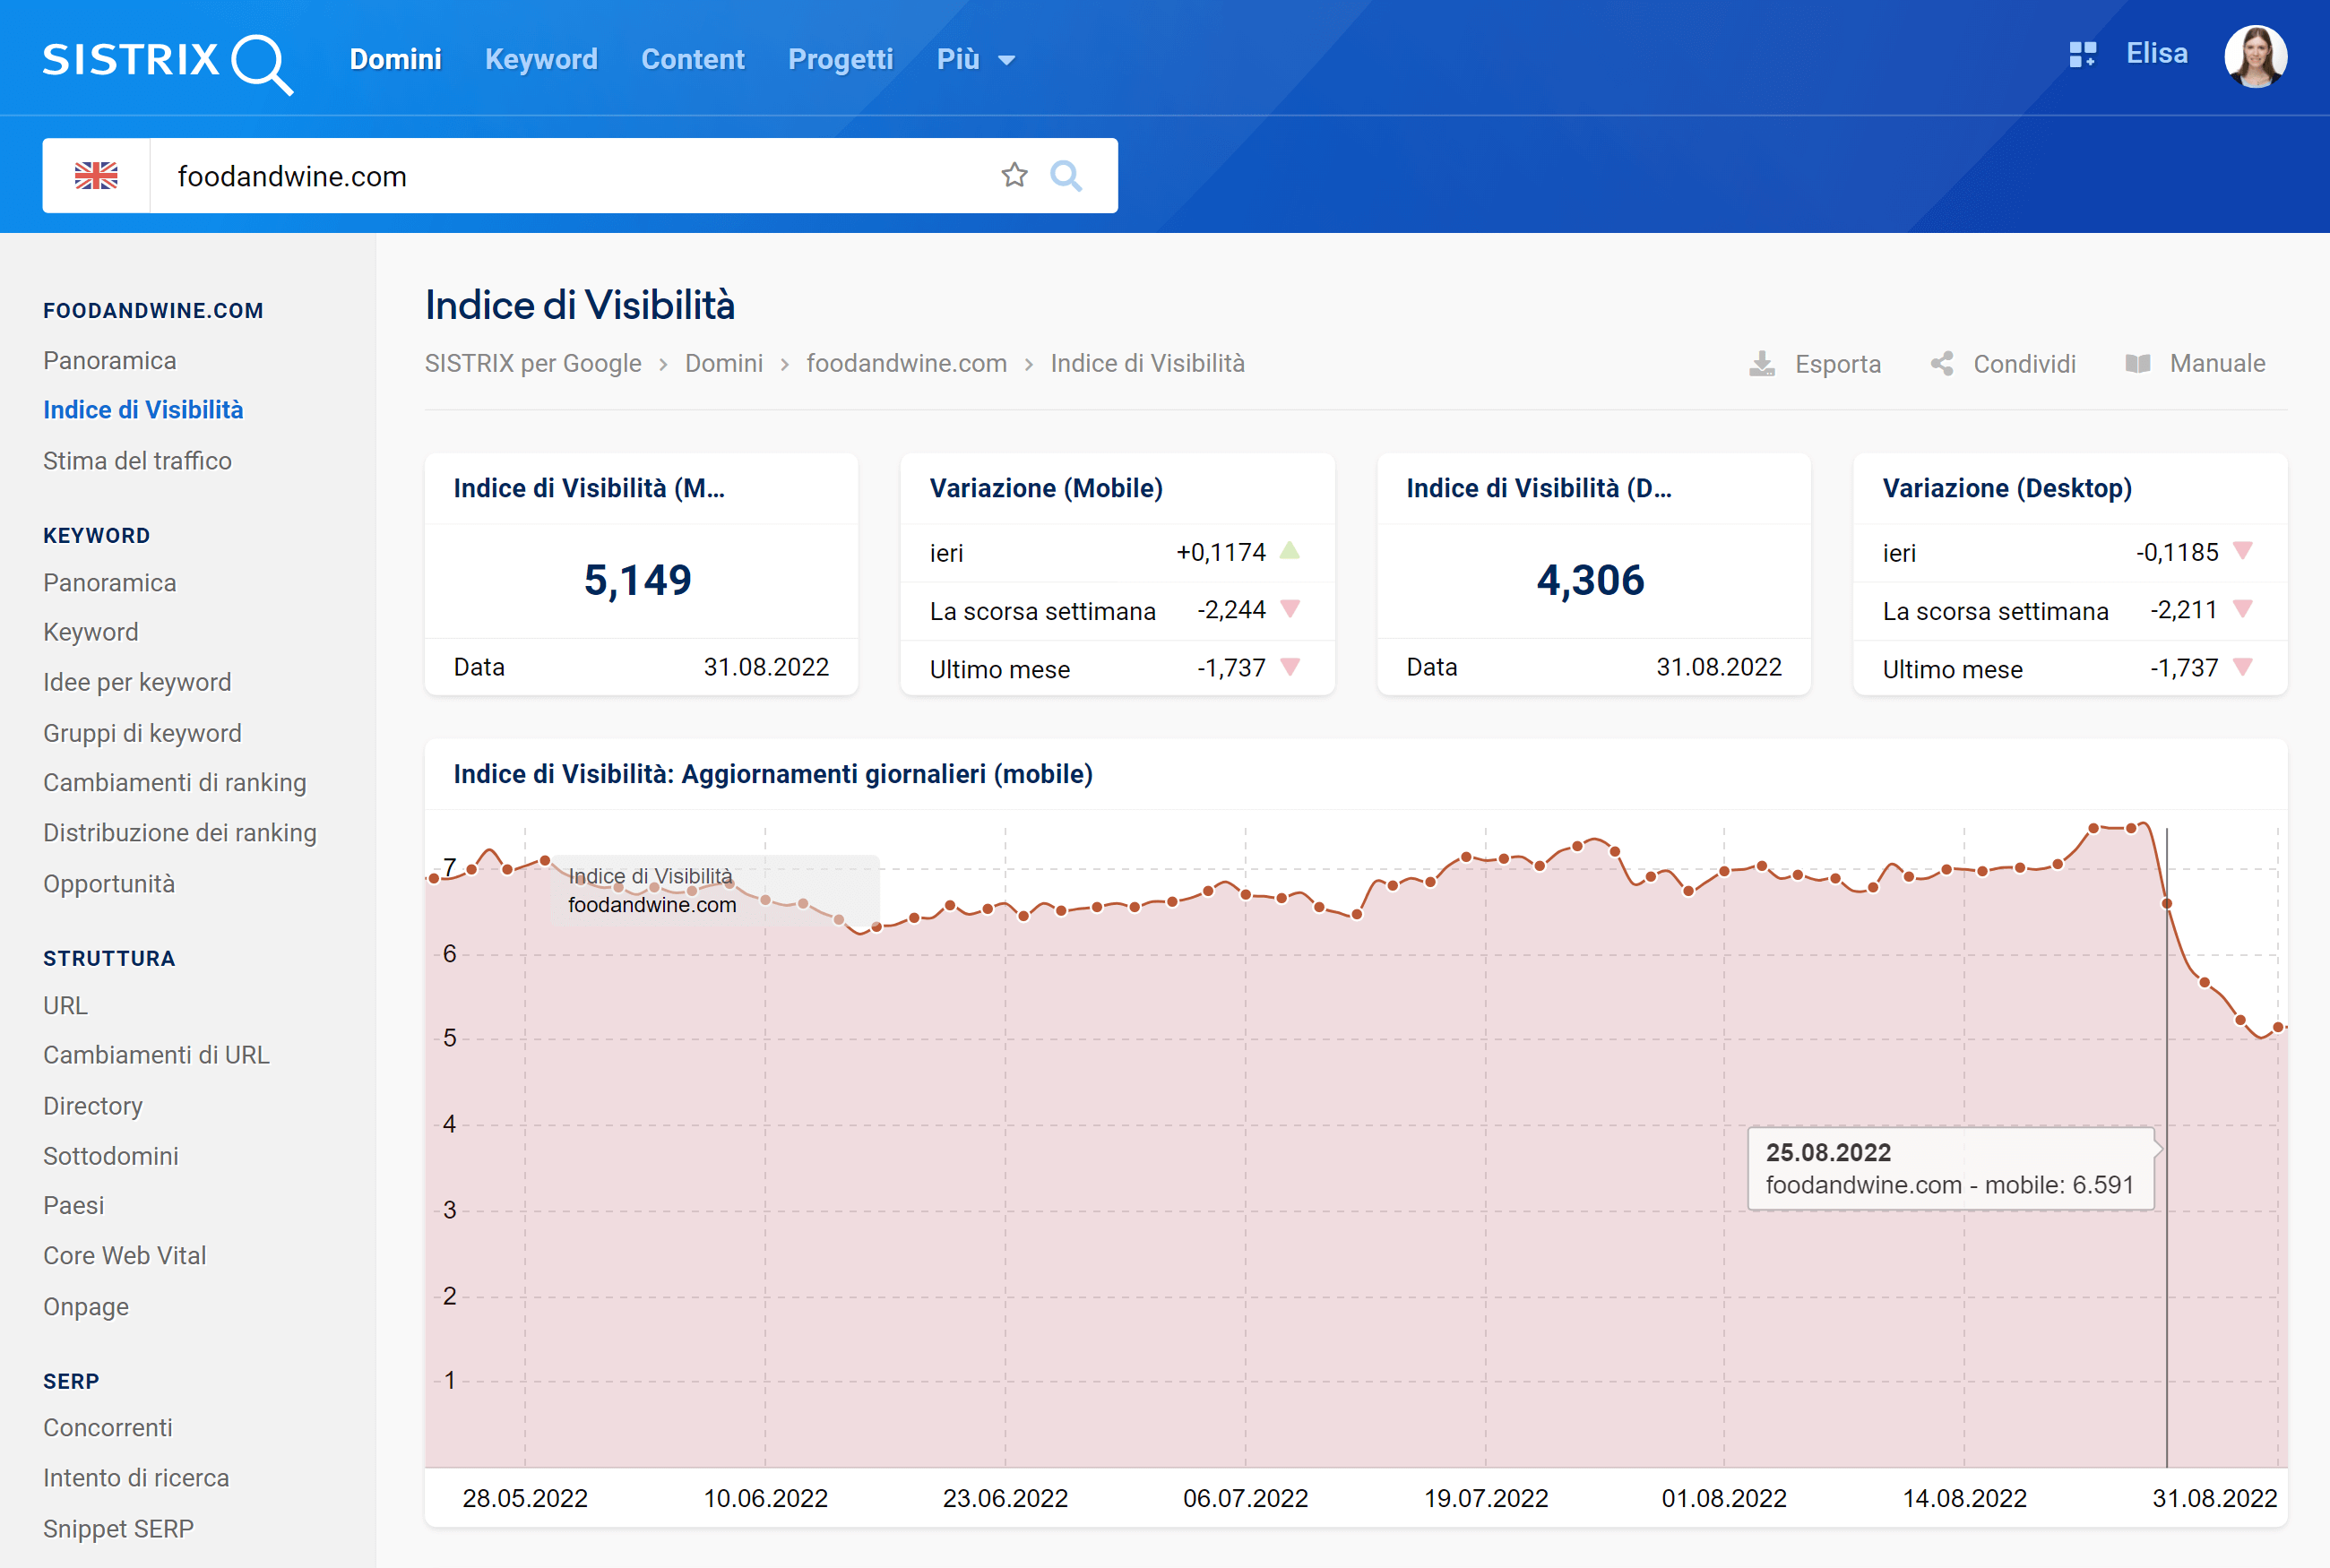Open the Content top menu

pyautogui.click(x=693, y=60)
